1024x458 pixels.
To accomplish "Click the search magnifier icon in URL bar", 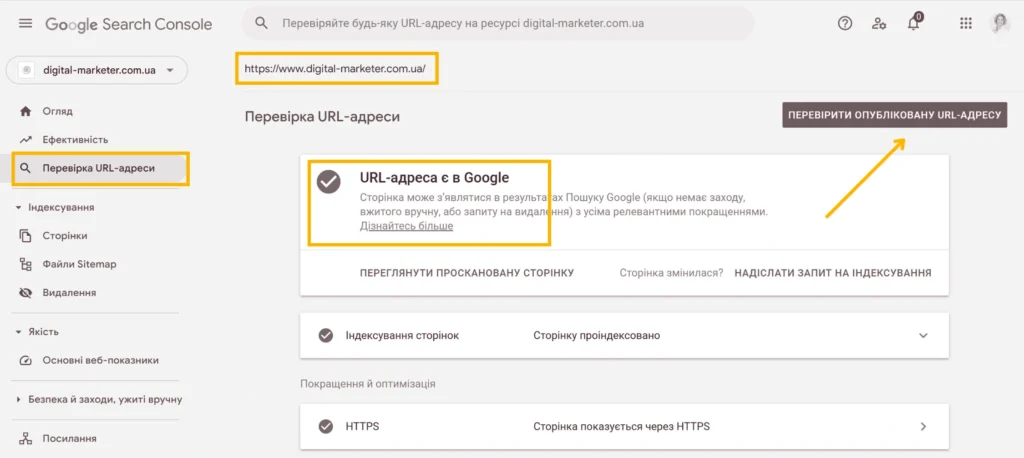I will [x=261, y=24].
